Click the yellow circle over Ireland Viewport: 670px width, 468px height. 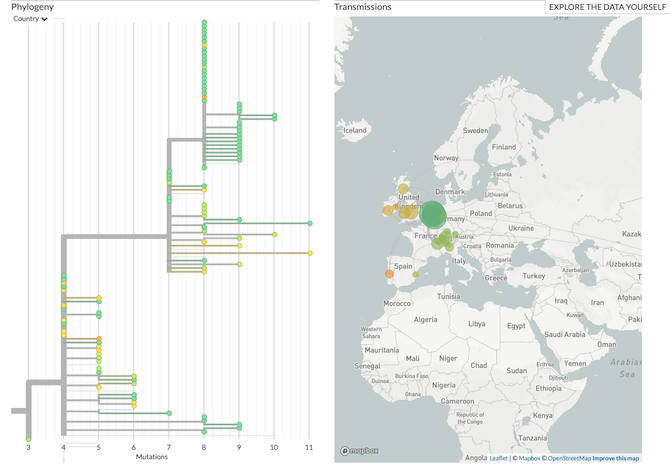coord(388,210)
